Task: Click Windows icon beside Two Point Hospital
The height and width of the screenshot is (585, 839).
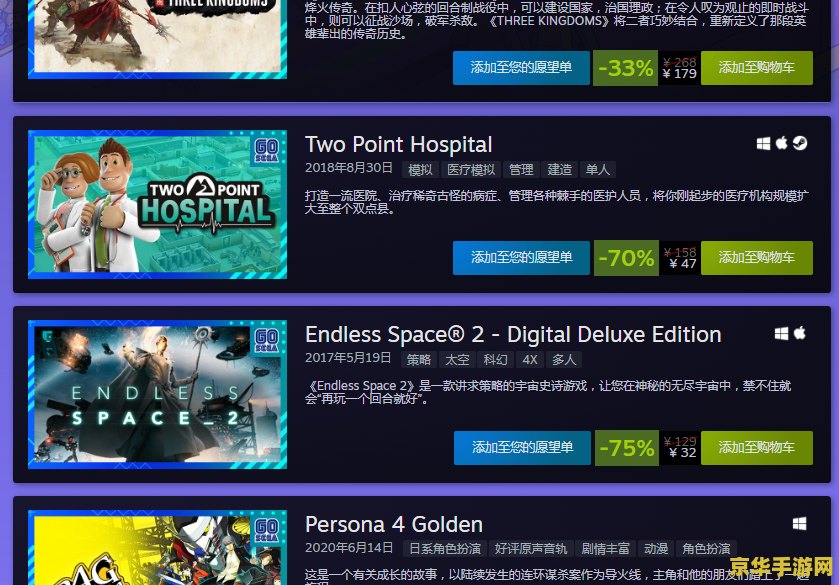Action: pyautogui.click(x=763, y=143)
